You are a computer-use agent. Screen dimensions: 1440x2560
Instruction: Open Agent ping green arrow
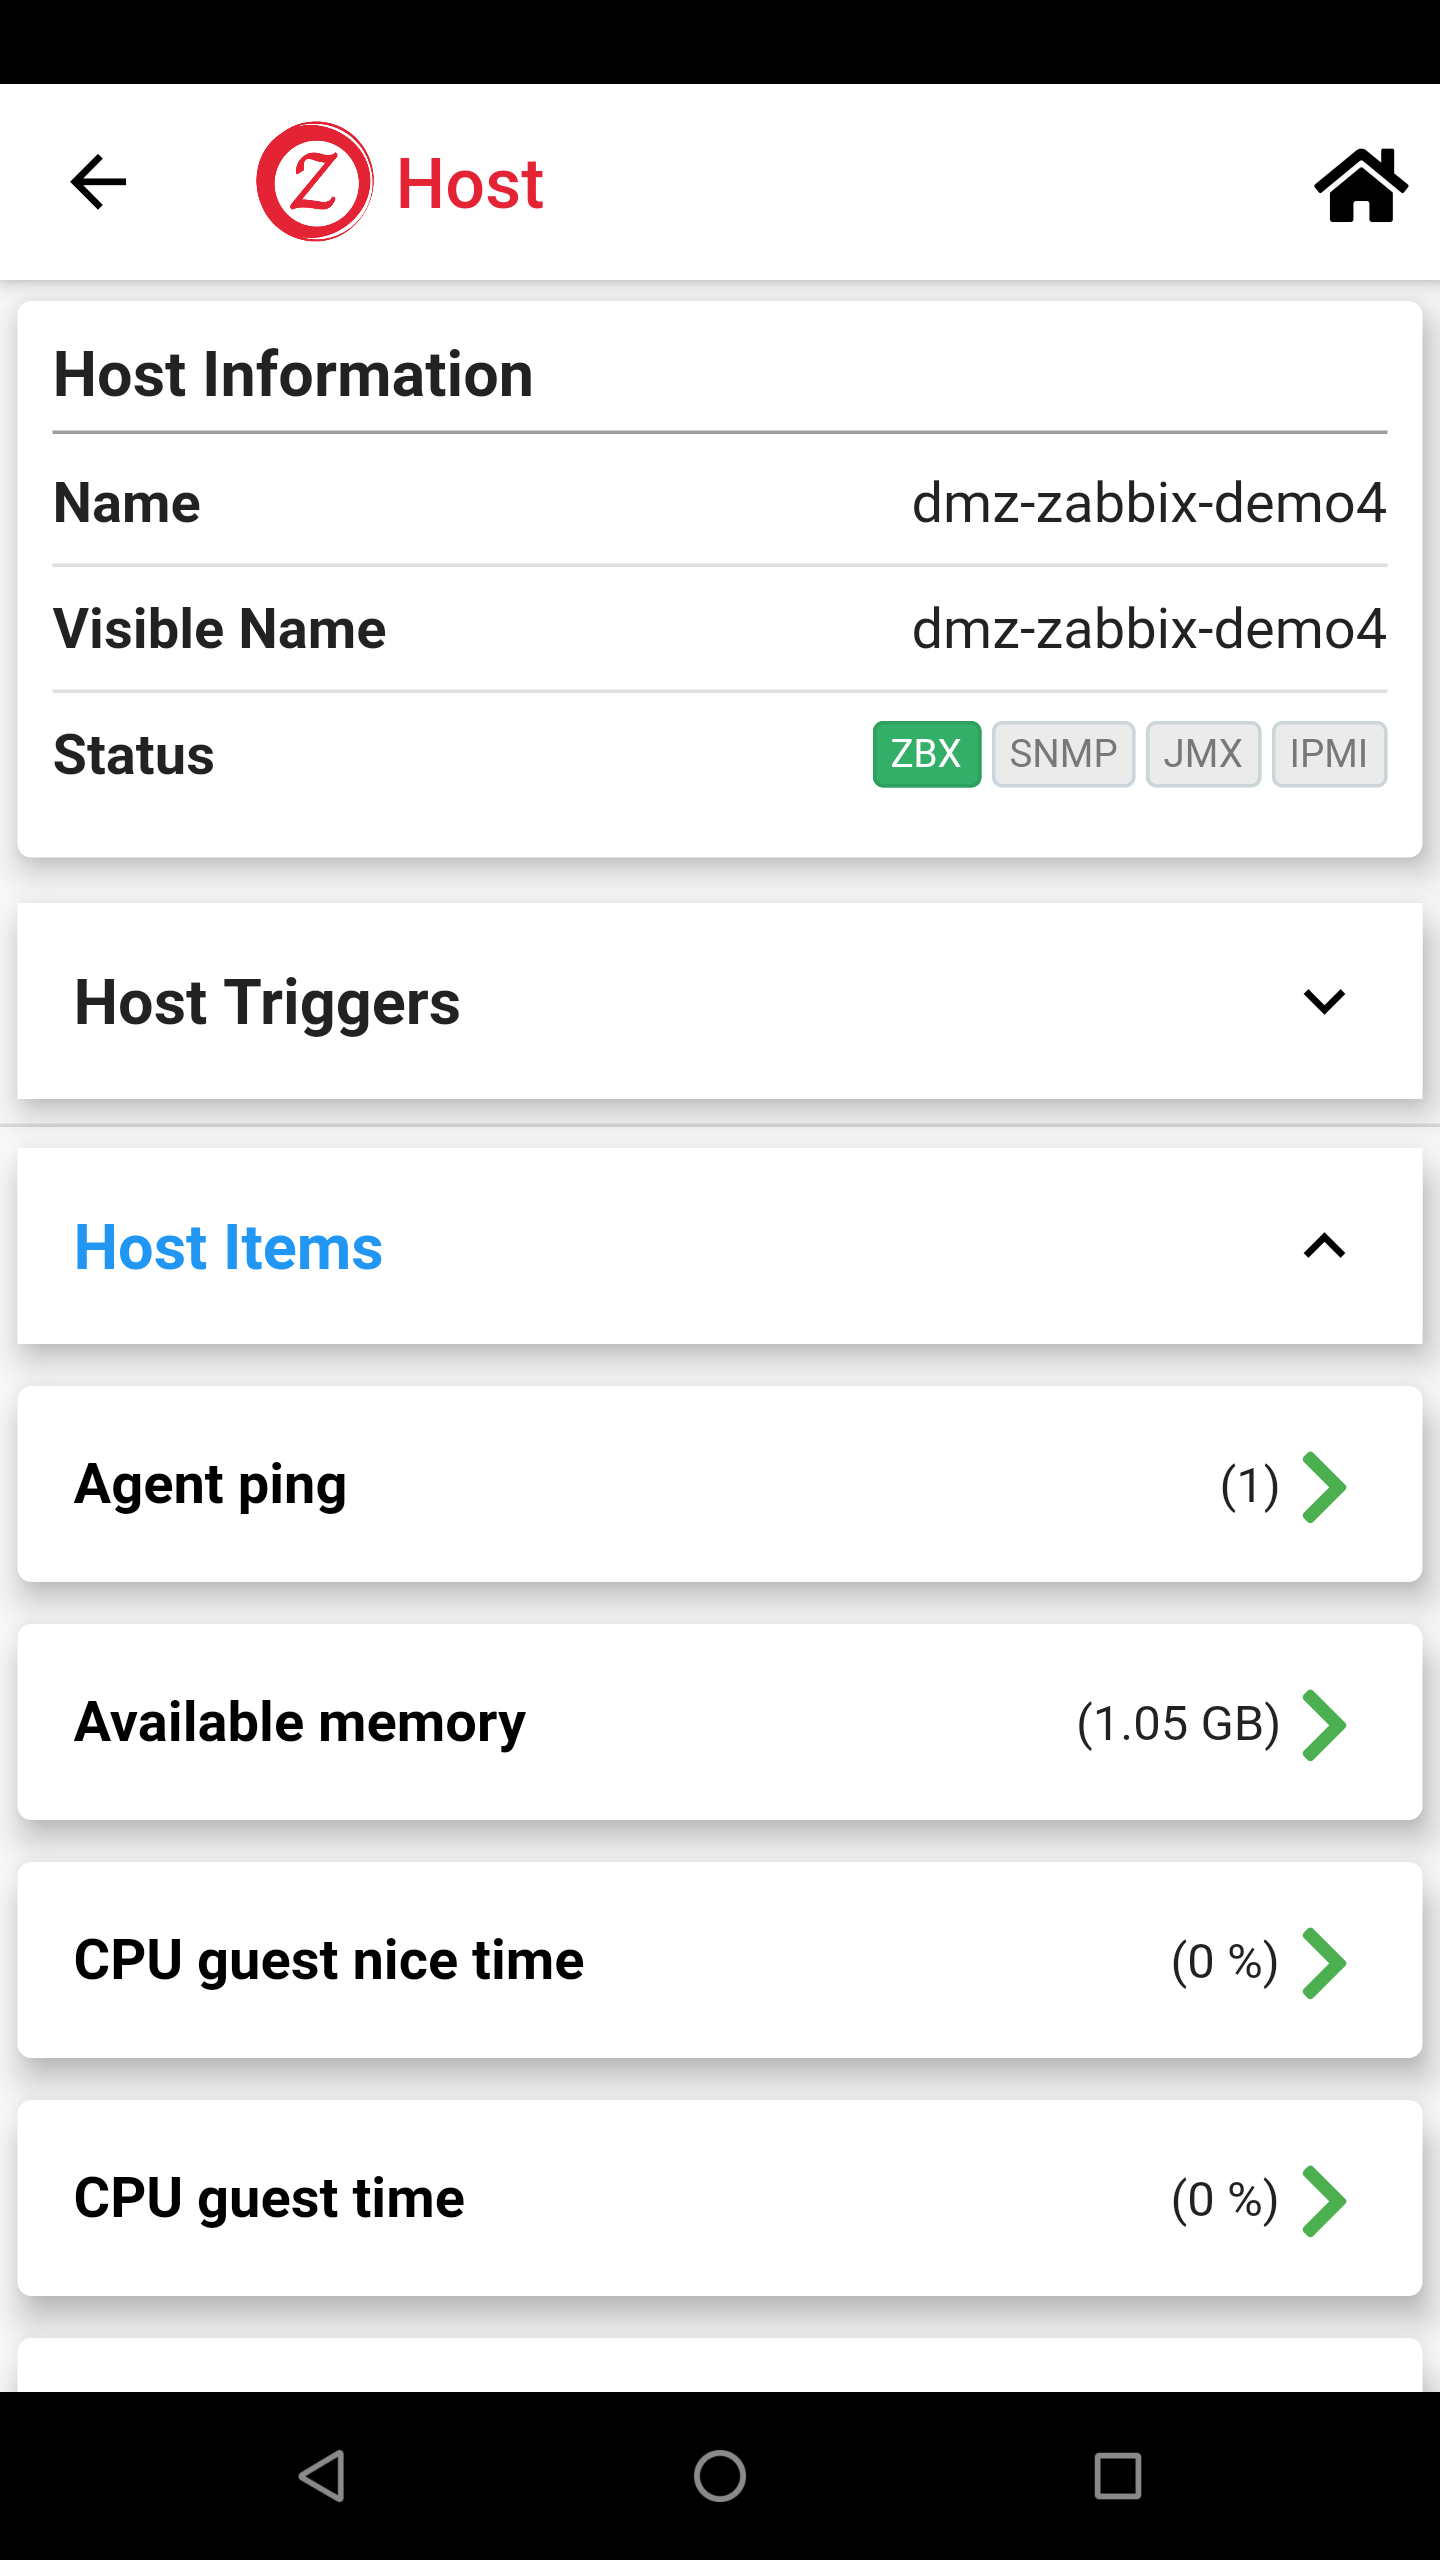pyautogui.click(x=1325, y=1487)
